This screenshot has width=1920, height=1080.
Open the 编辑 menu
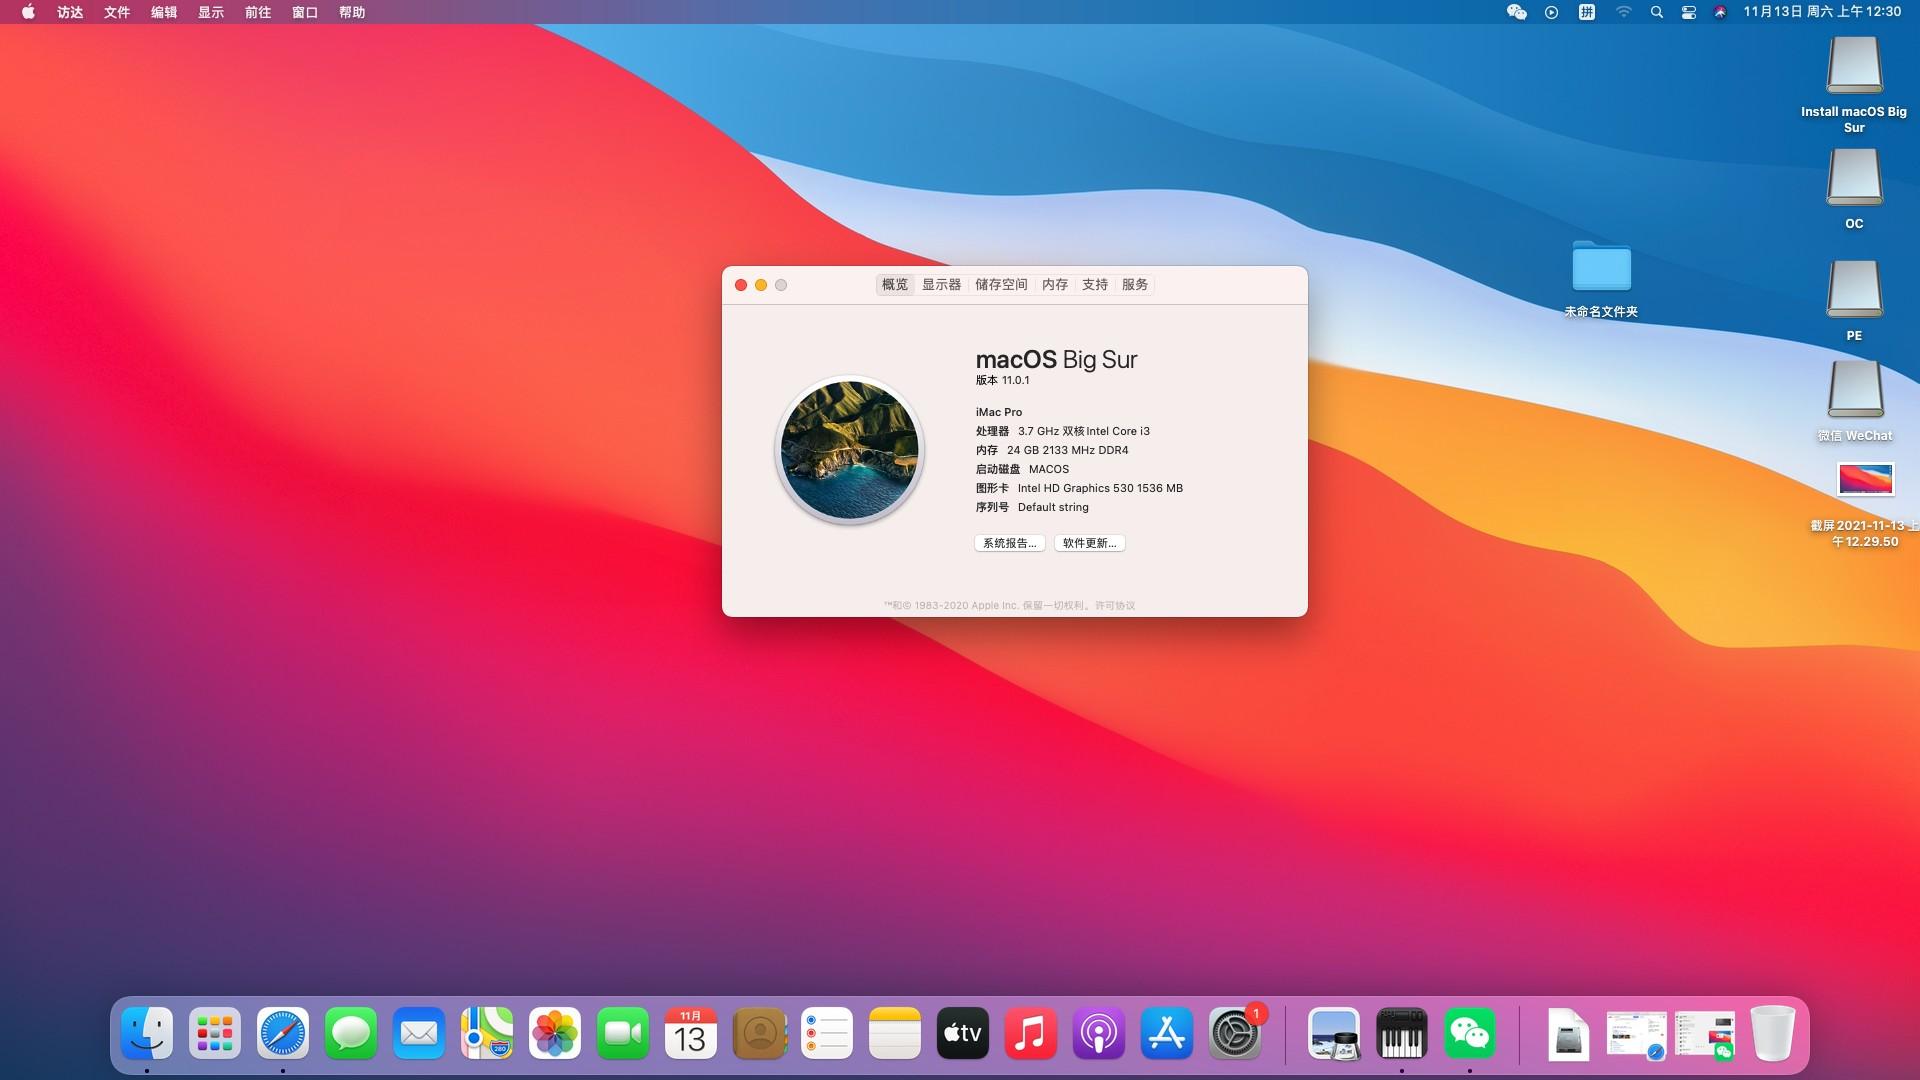[164, 12]
